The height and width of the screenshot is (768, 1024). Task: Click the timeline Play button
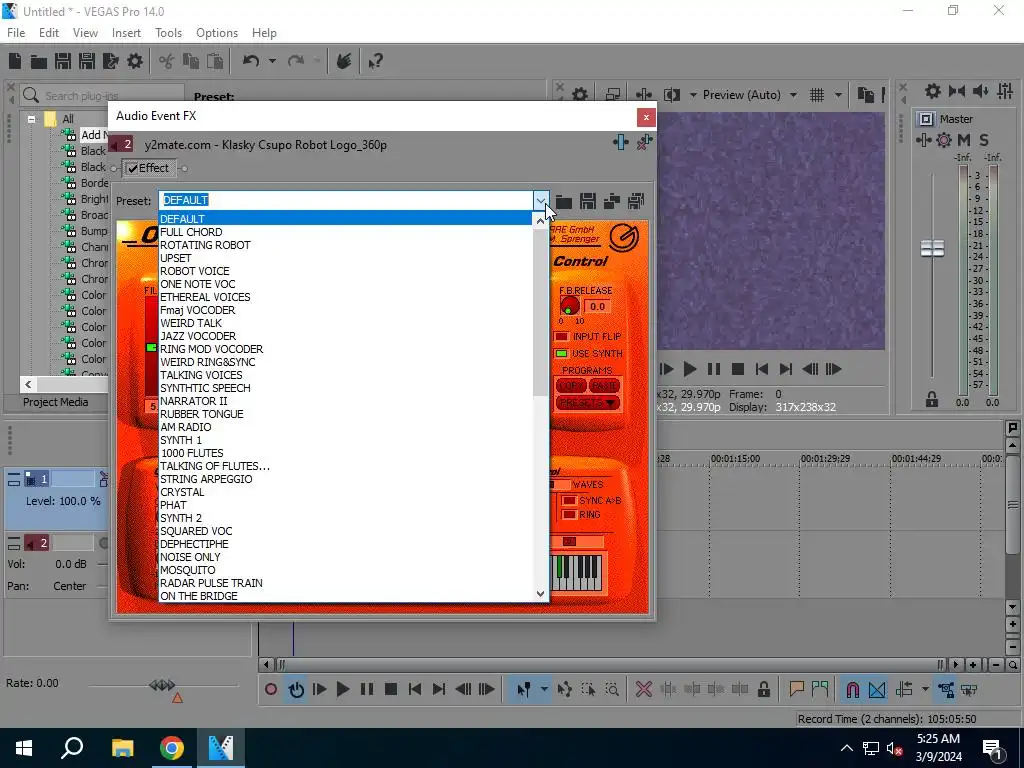(x=342, y=689)
